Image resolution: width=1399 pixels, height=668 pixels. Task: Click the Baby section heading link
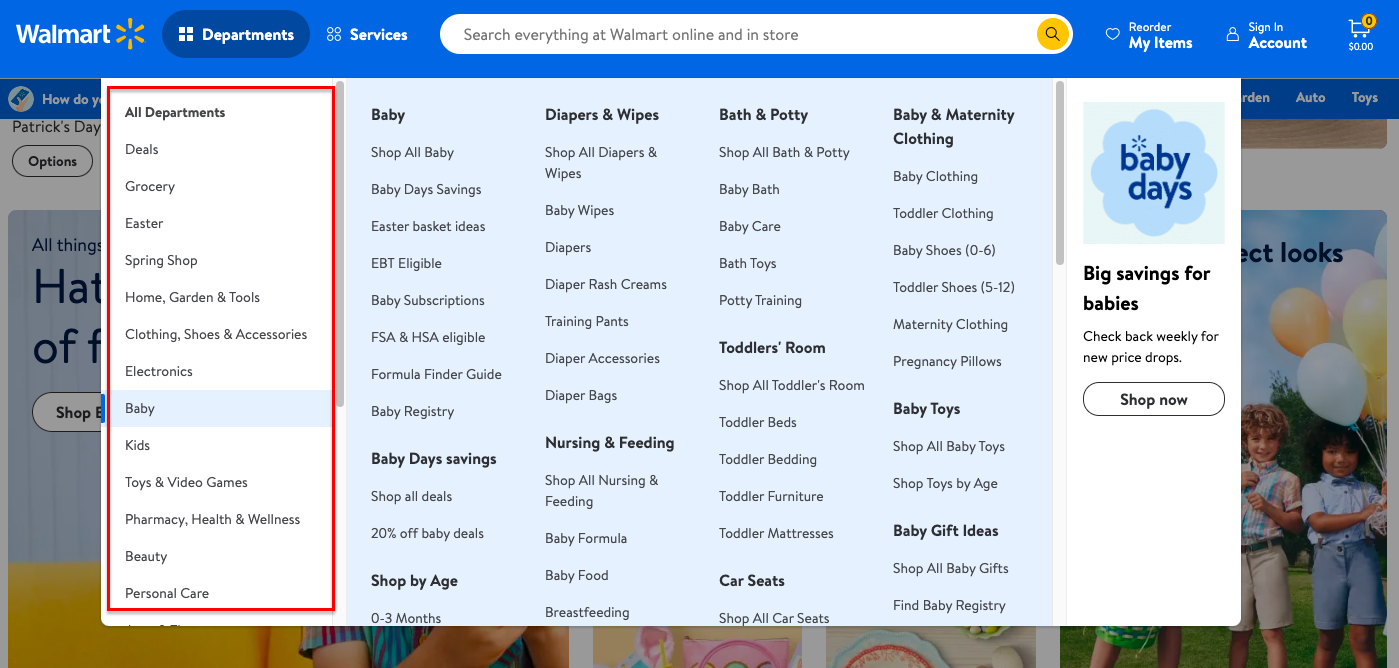point(388,115)
